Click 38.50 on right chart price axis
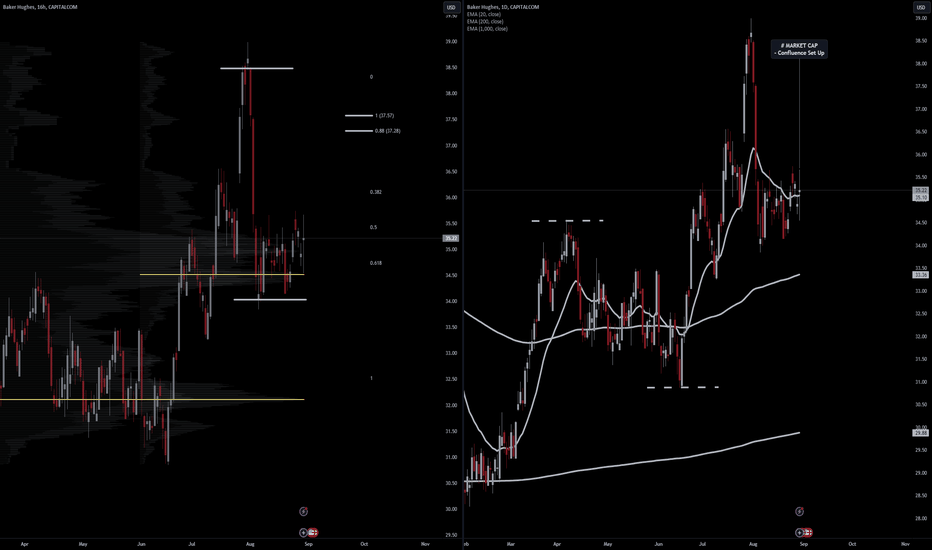This screenshot has height=550, width=932. (x=921, y=41)
